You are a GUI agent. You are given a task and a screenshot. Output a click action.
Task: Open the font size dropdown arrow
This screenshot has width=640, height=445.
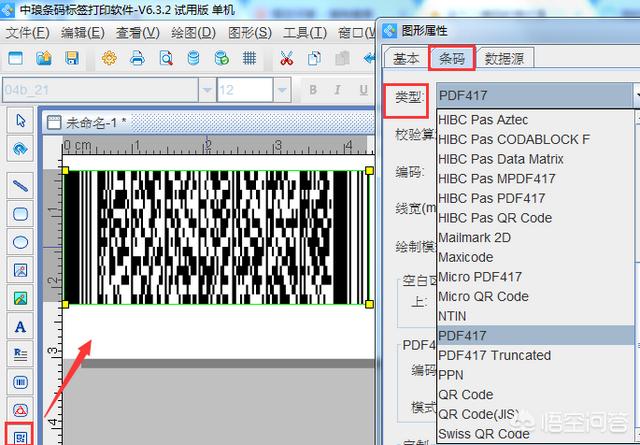(x=282, y=90)
